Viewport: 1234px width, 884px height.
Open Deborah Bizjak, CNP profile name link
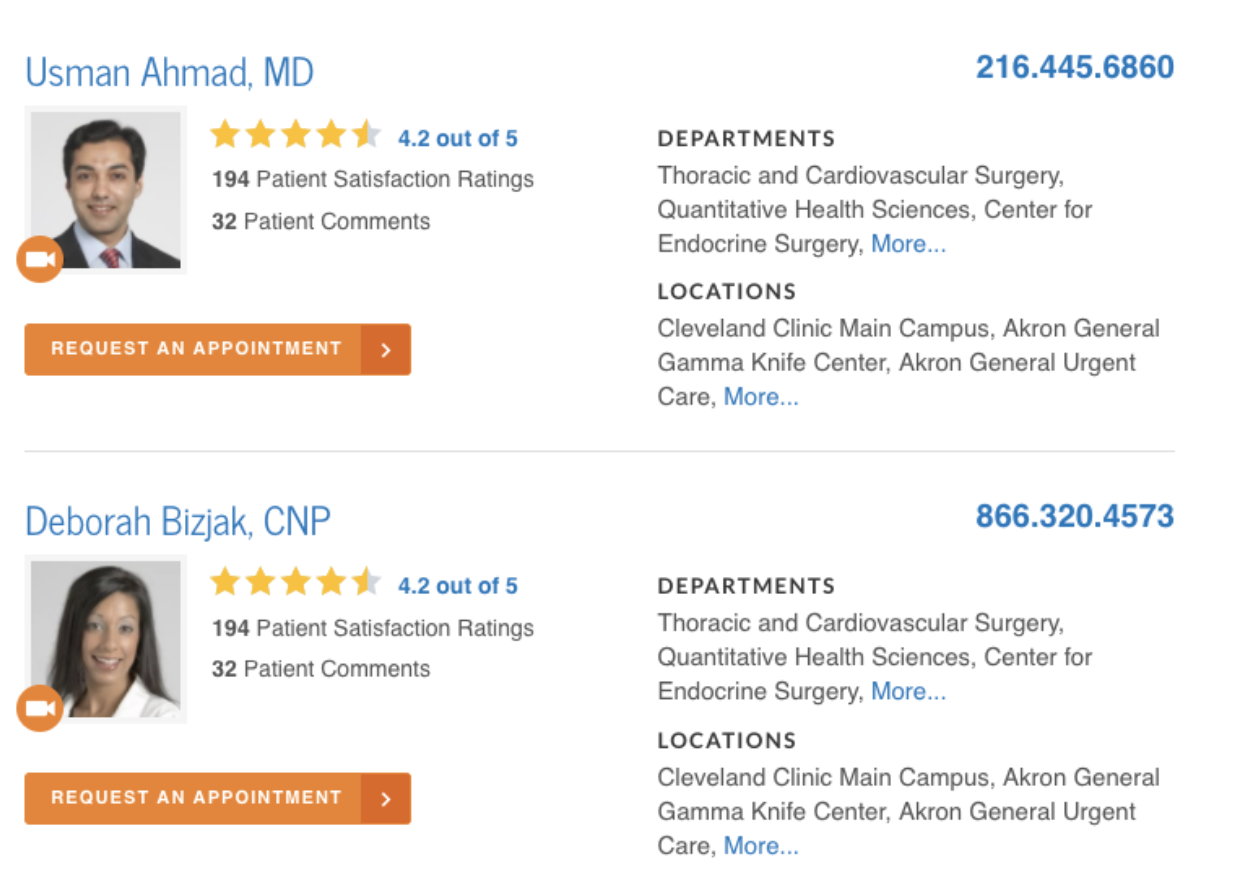pos(177,522)
